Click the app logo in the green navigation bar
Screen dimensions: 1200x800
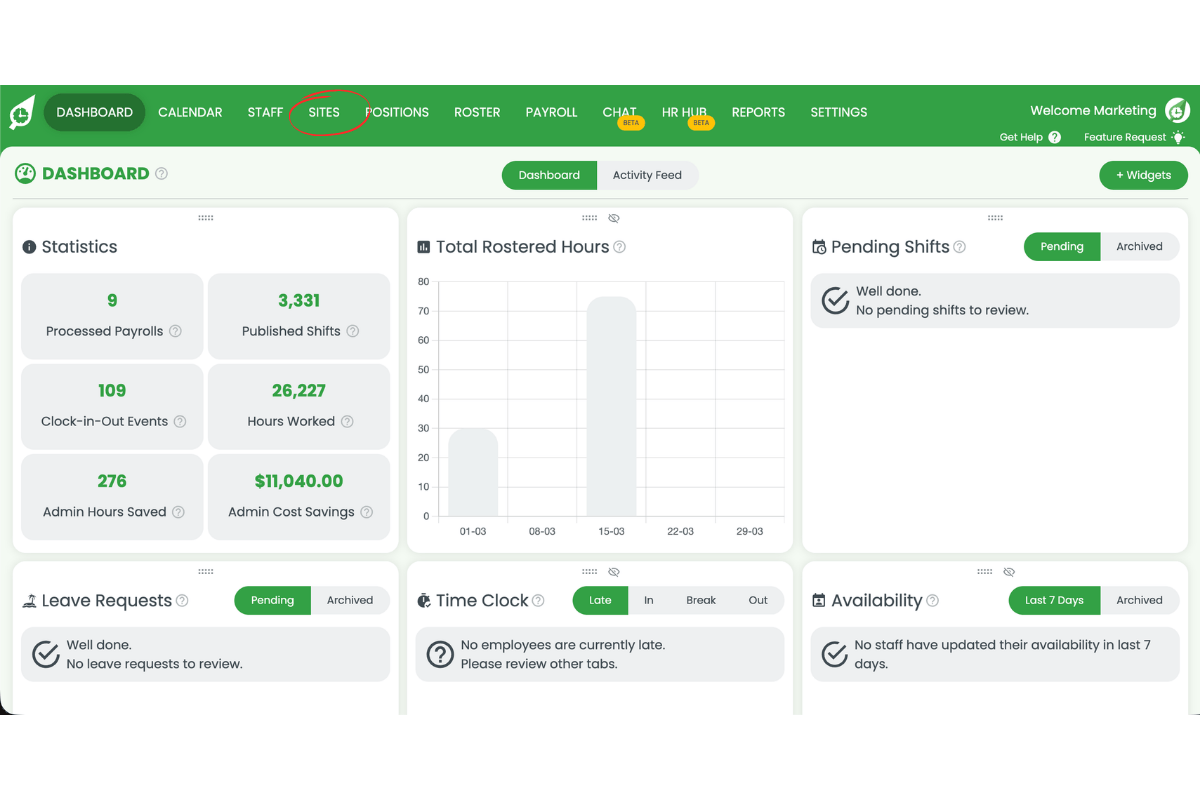[x=22, y=110]
